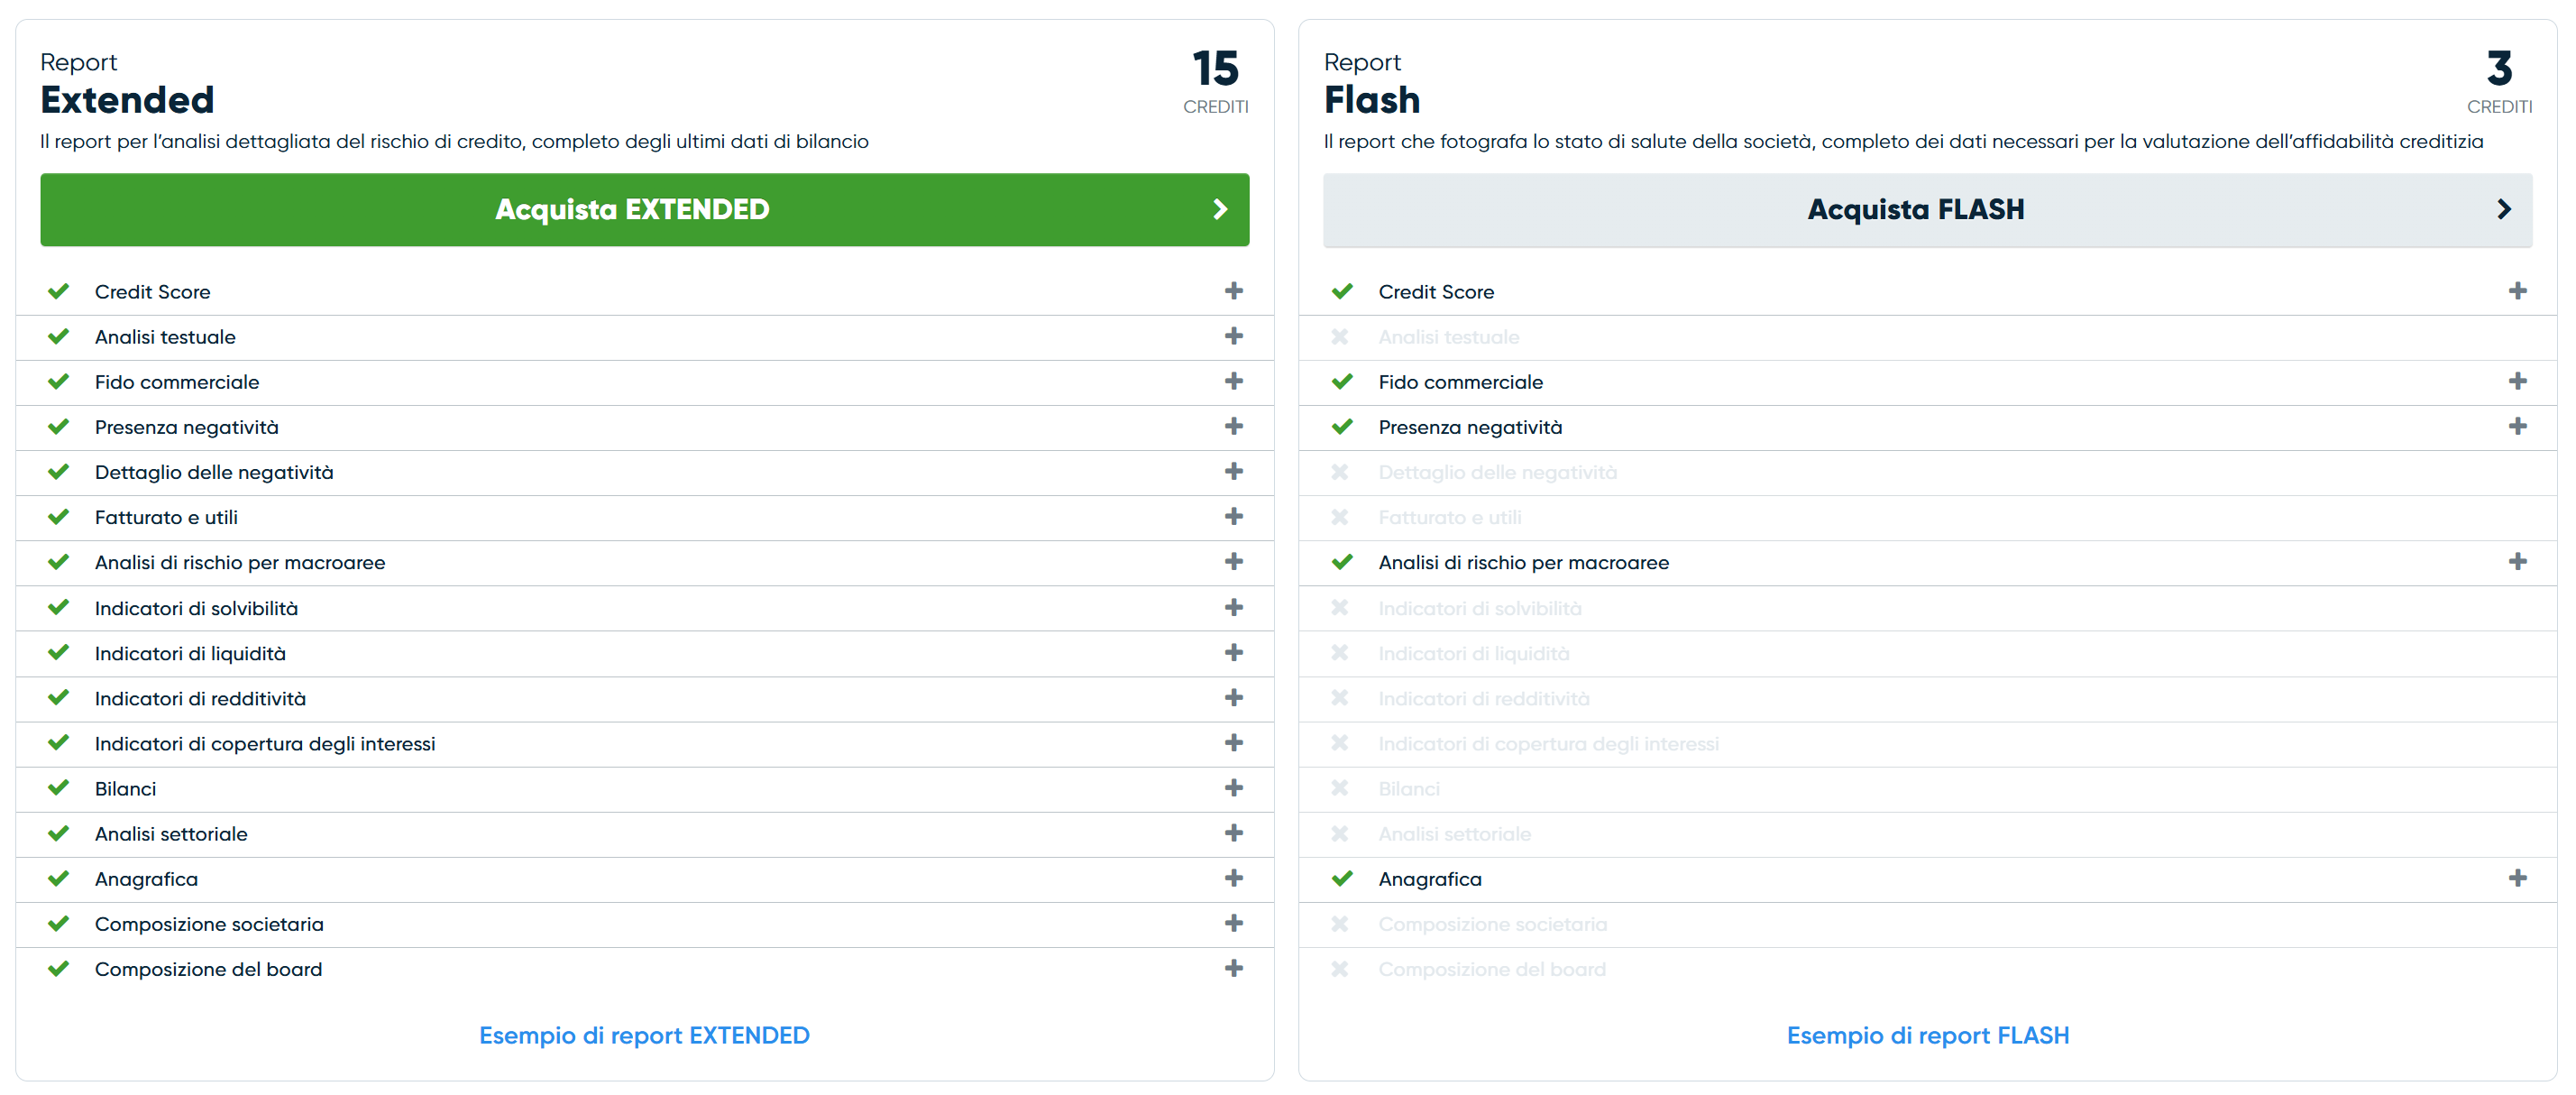Click green checkmark beside Flash Analisi di rischio
The width and height of the screenshot is (2576, 1095).
pyautogui.click(x=1342, y=562)
